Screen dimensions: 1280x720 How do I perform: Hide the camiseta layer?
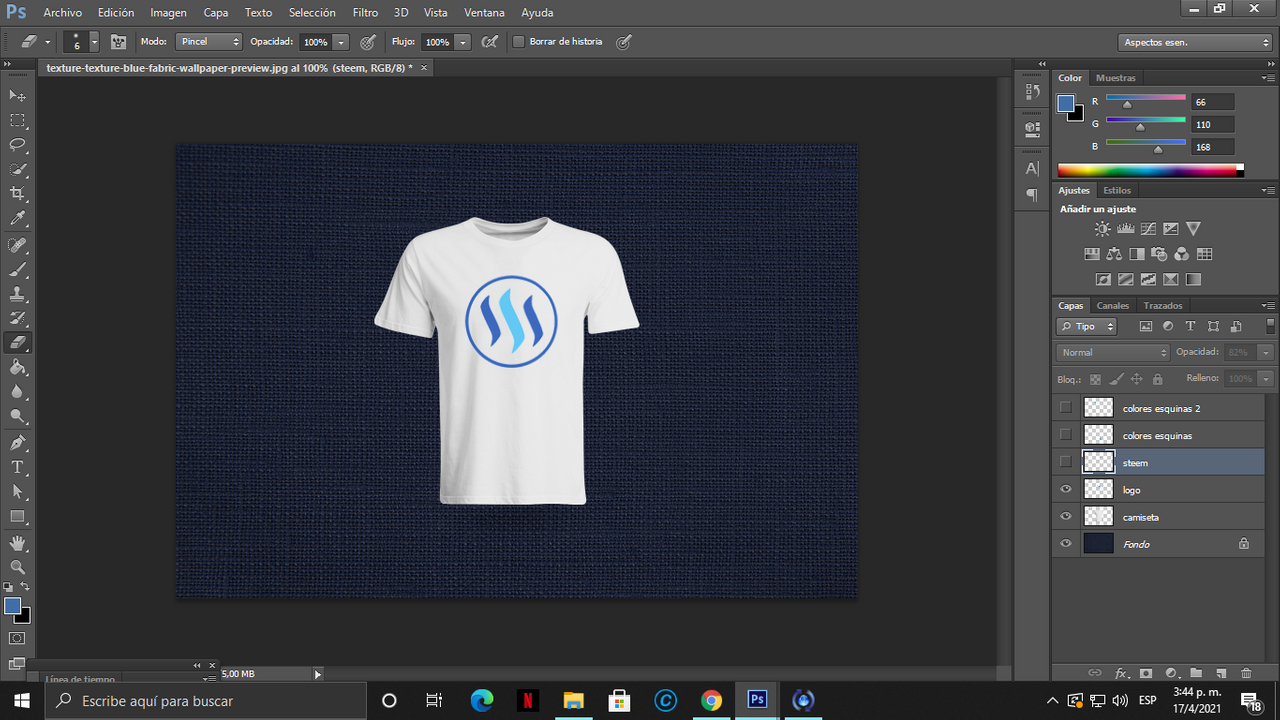click(x=1066, y=516)
